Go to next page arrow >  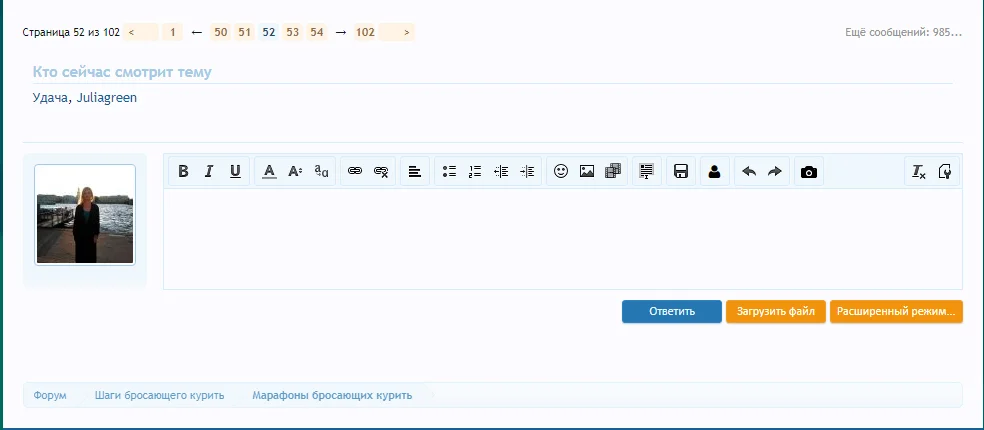tap(397, 32)
